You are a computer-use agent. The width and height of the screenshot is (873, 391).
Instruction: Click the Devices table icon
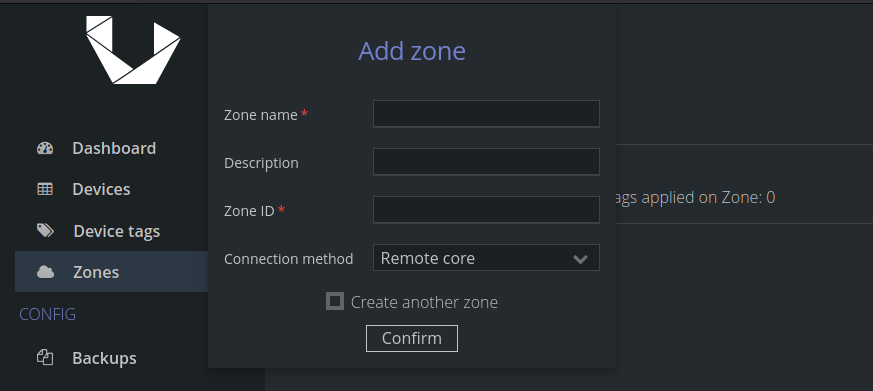(45, 189)
